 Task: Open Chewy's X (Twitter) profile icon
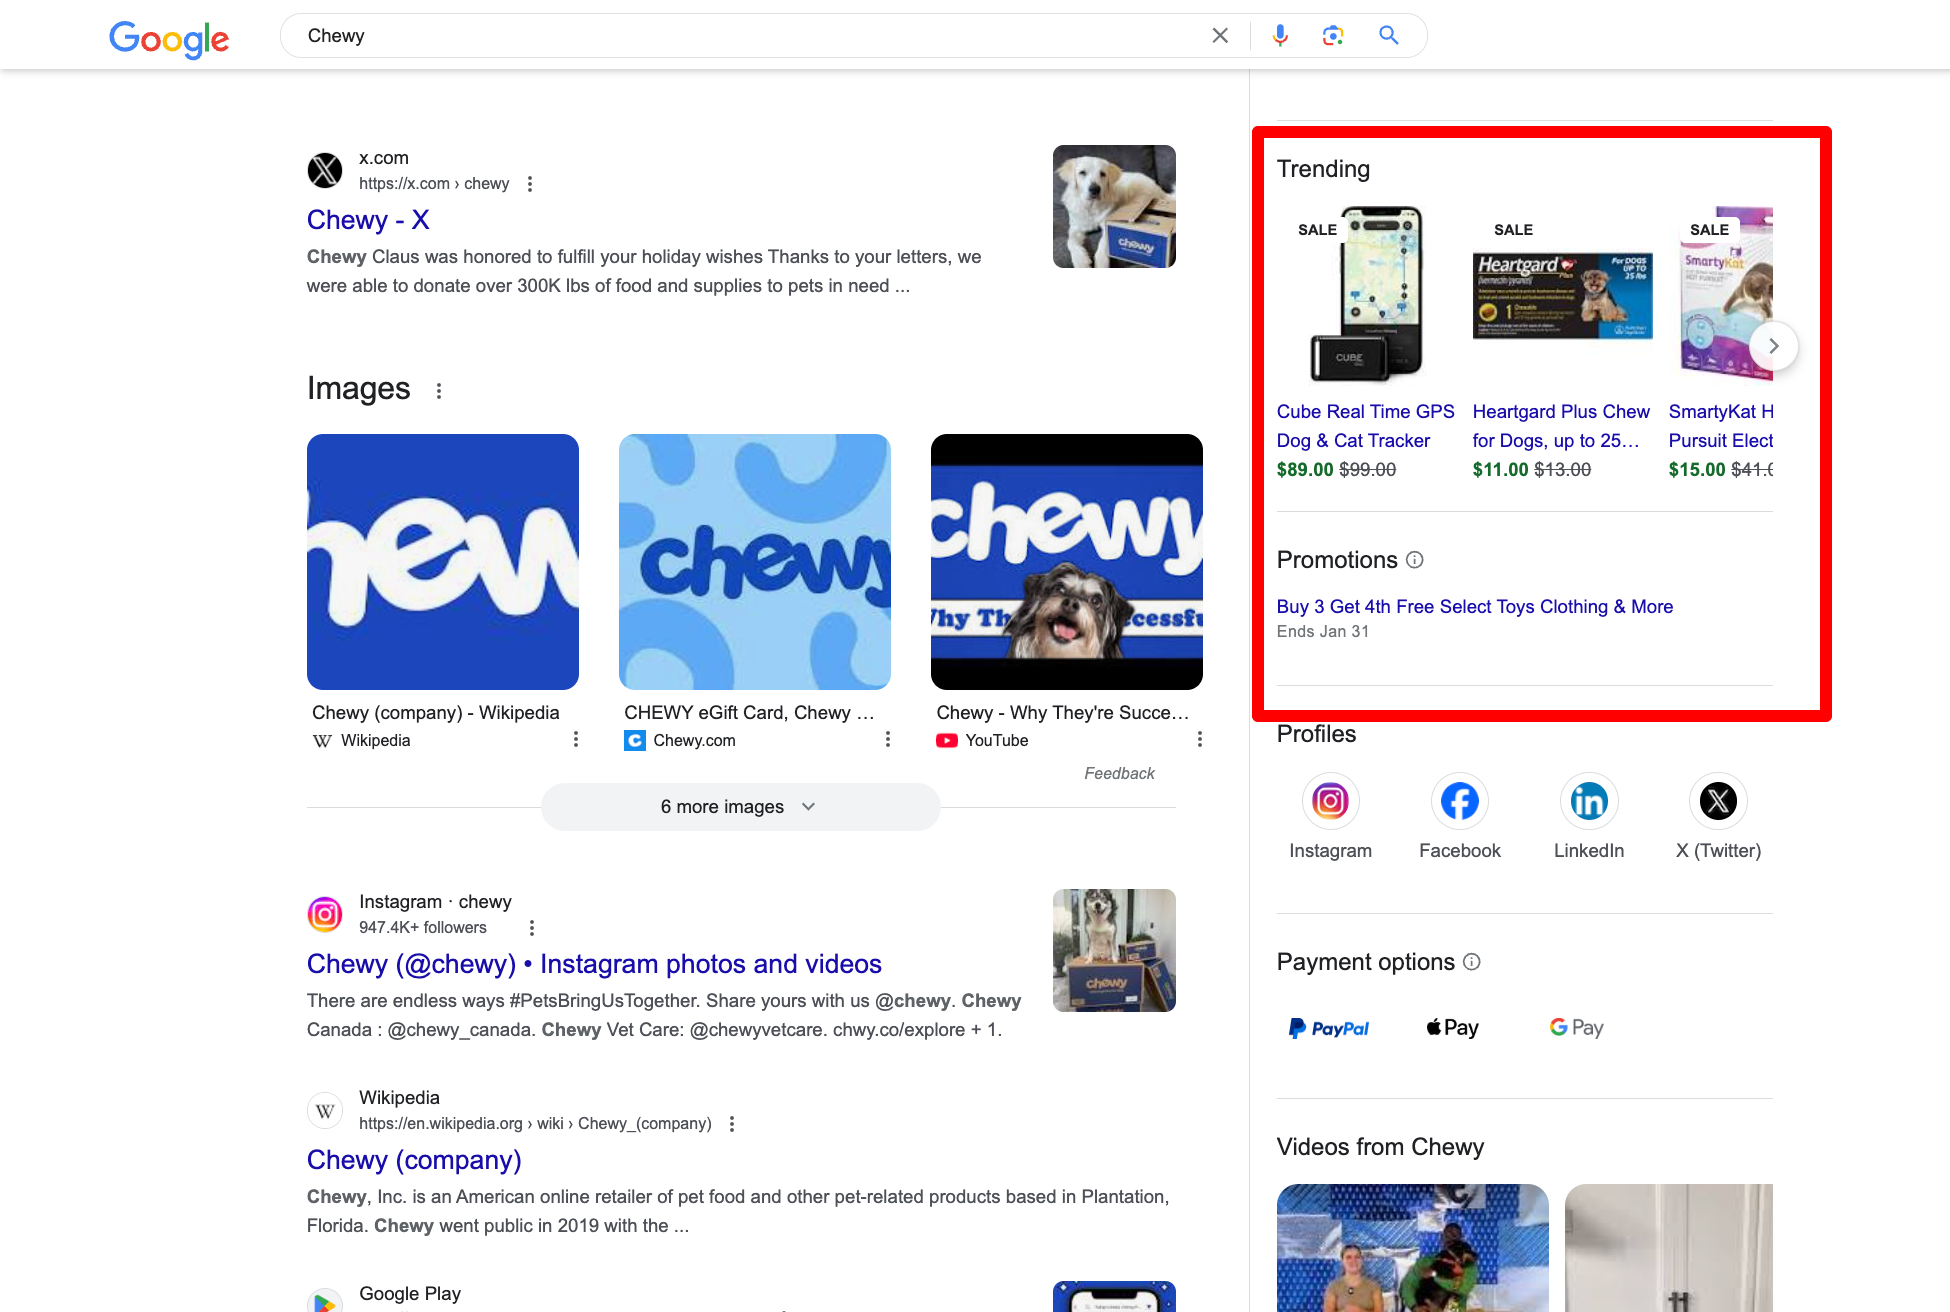tap(1717, 801)
